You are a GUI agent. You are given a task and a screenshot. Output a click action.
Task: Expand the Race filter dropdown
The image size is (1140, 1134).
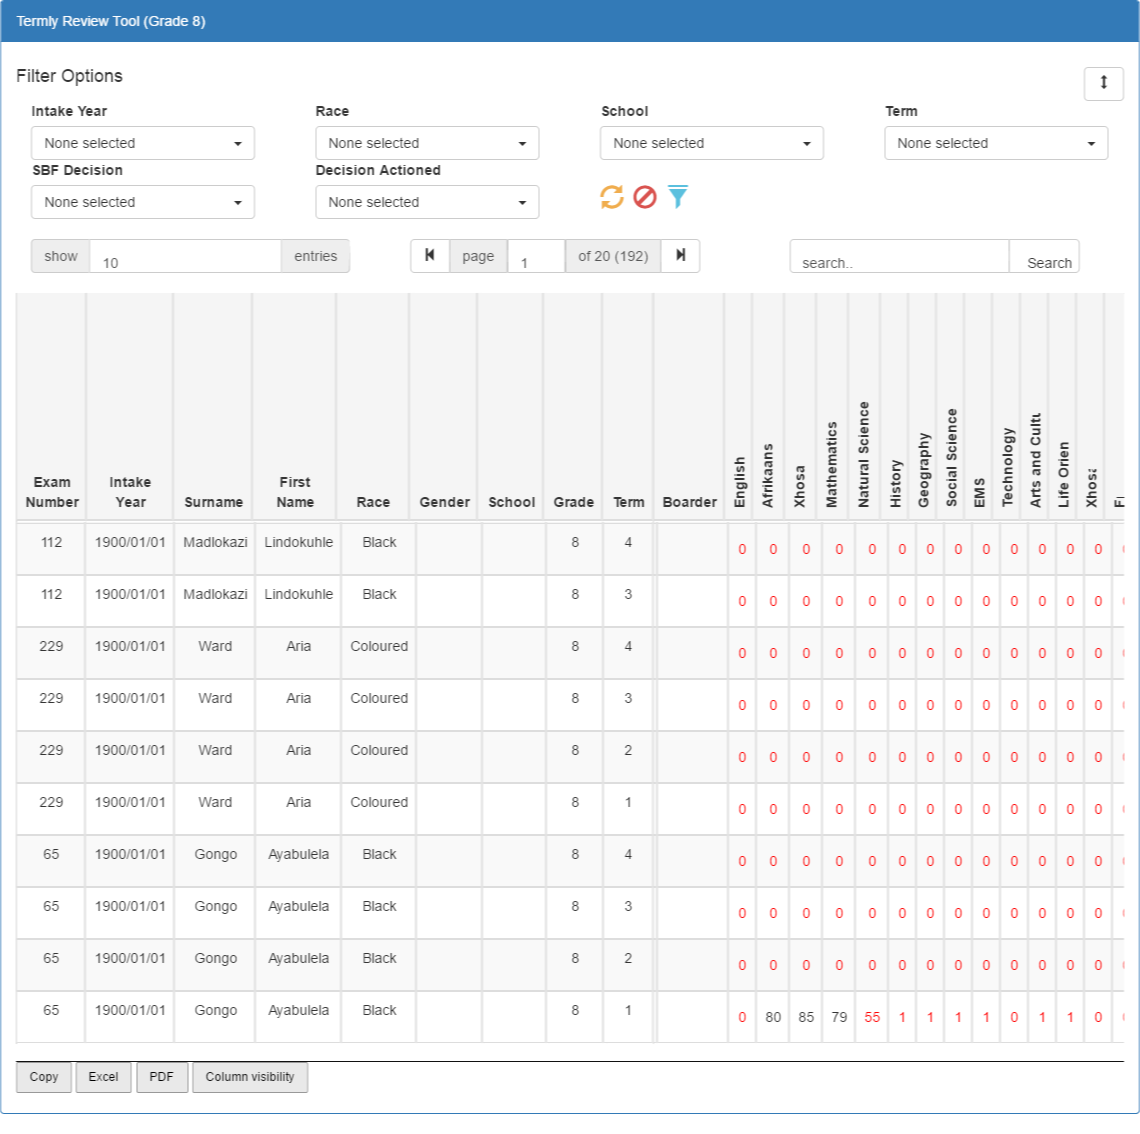[x=427, y=143]
